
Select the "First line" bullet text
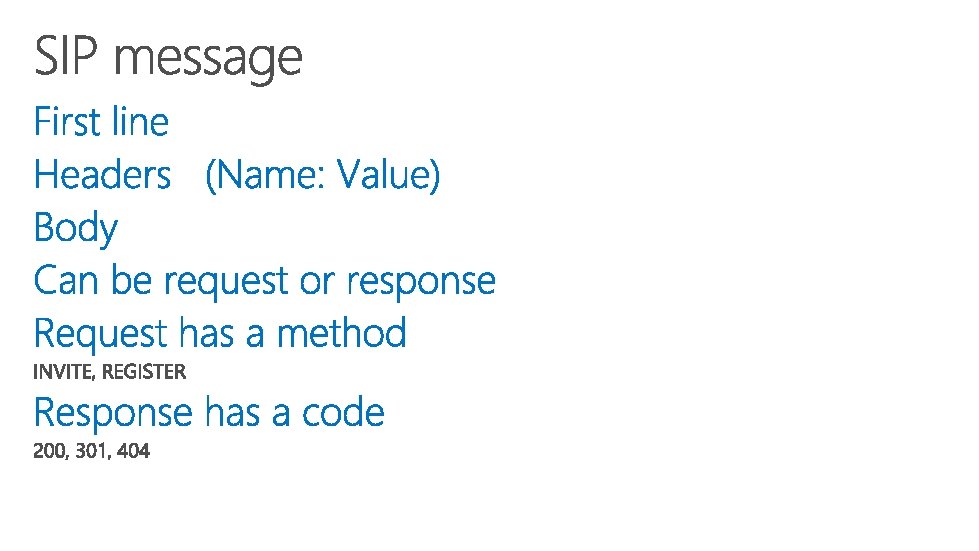pos(101,123)
